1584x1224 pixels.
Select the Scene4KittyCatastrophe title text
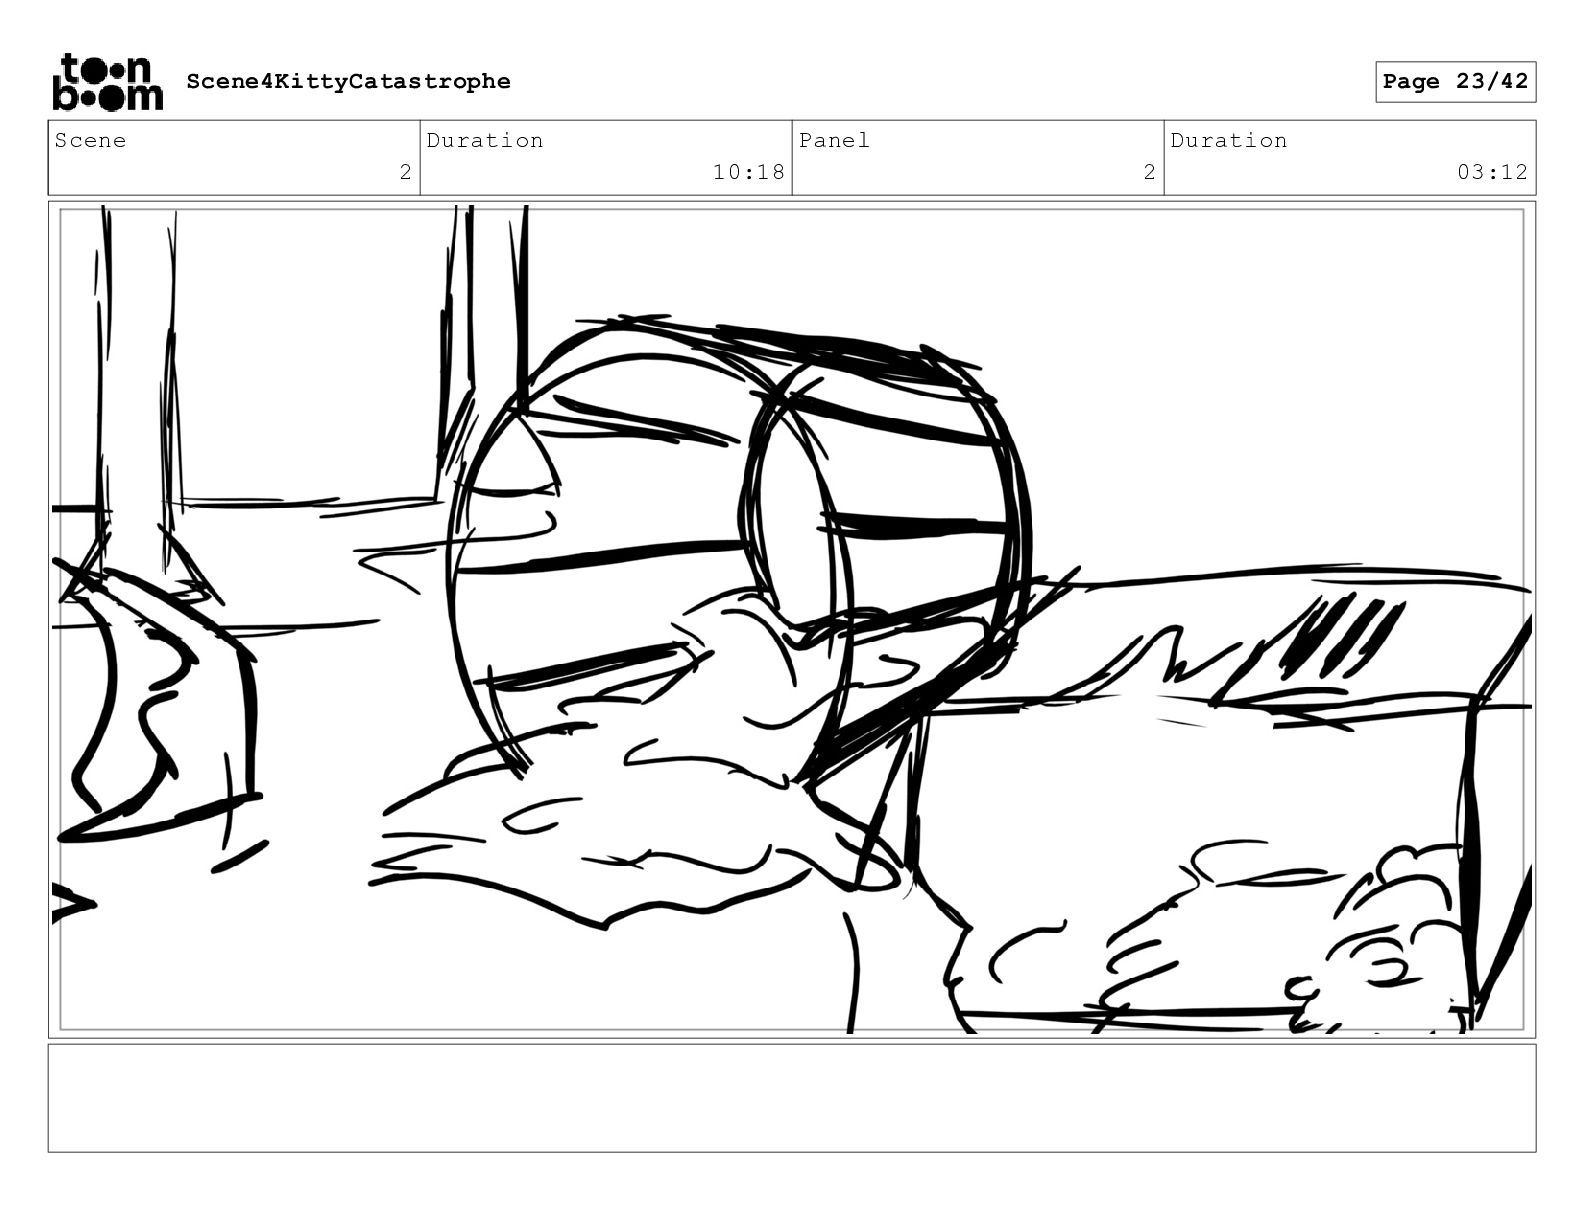pos(348,81)
